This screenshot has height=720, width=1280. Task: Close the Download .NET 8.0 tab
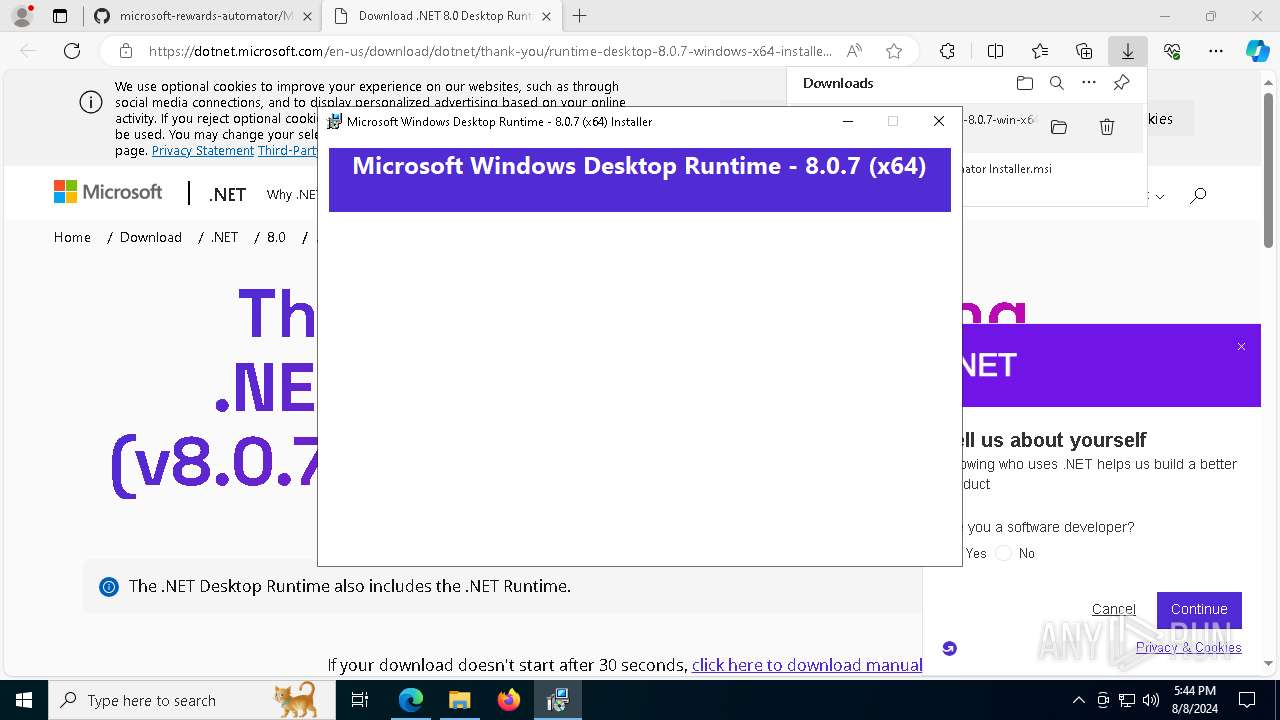tap(546, 16)
